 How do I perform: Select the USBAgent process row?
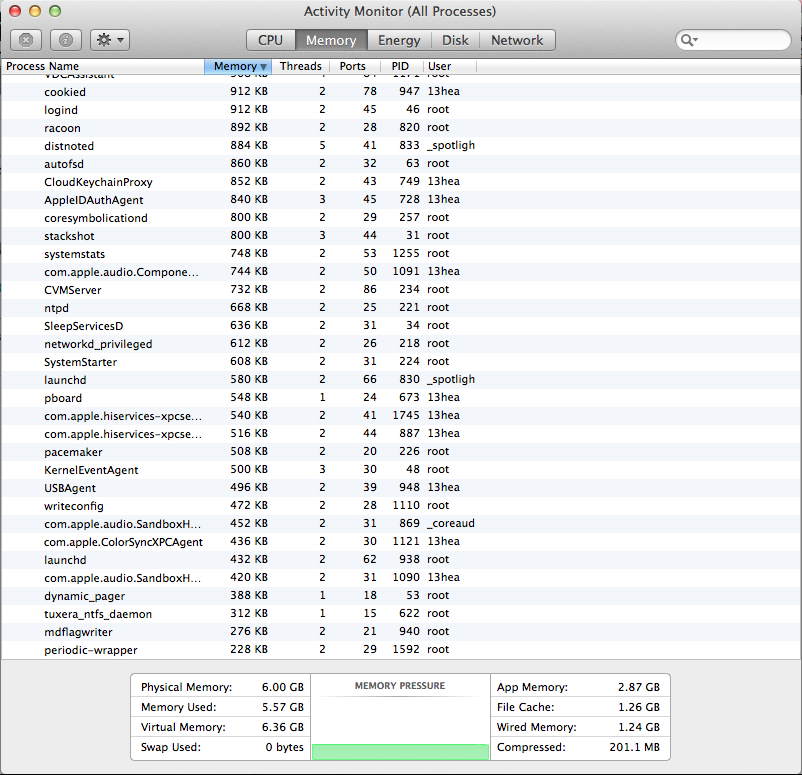point(401,488)
